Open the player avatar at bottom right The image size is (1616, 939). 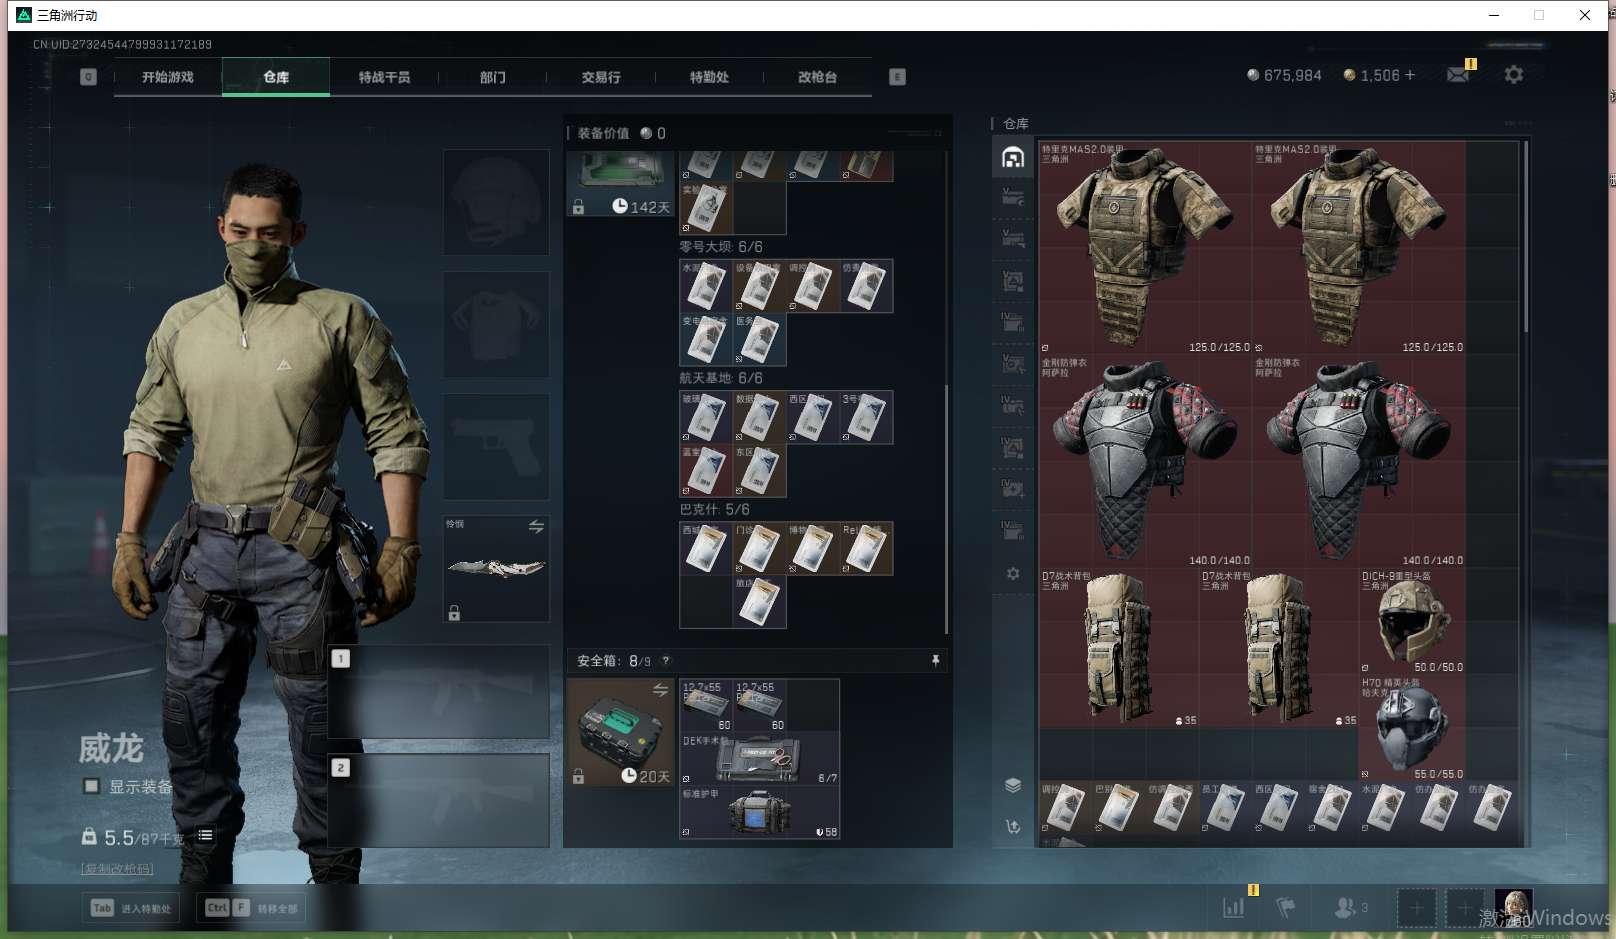coord(1513,907)
